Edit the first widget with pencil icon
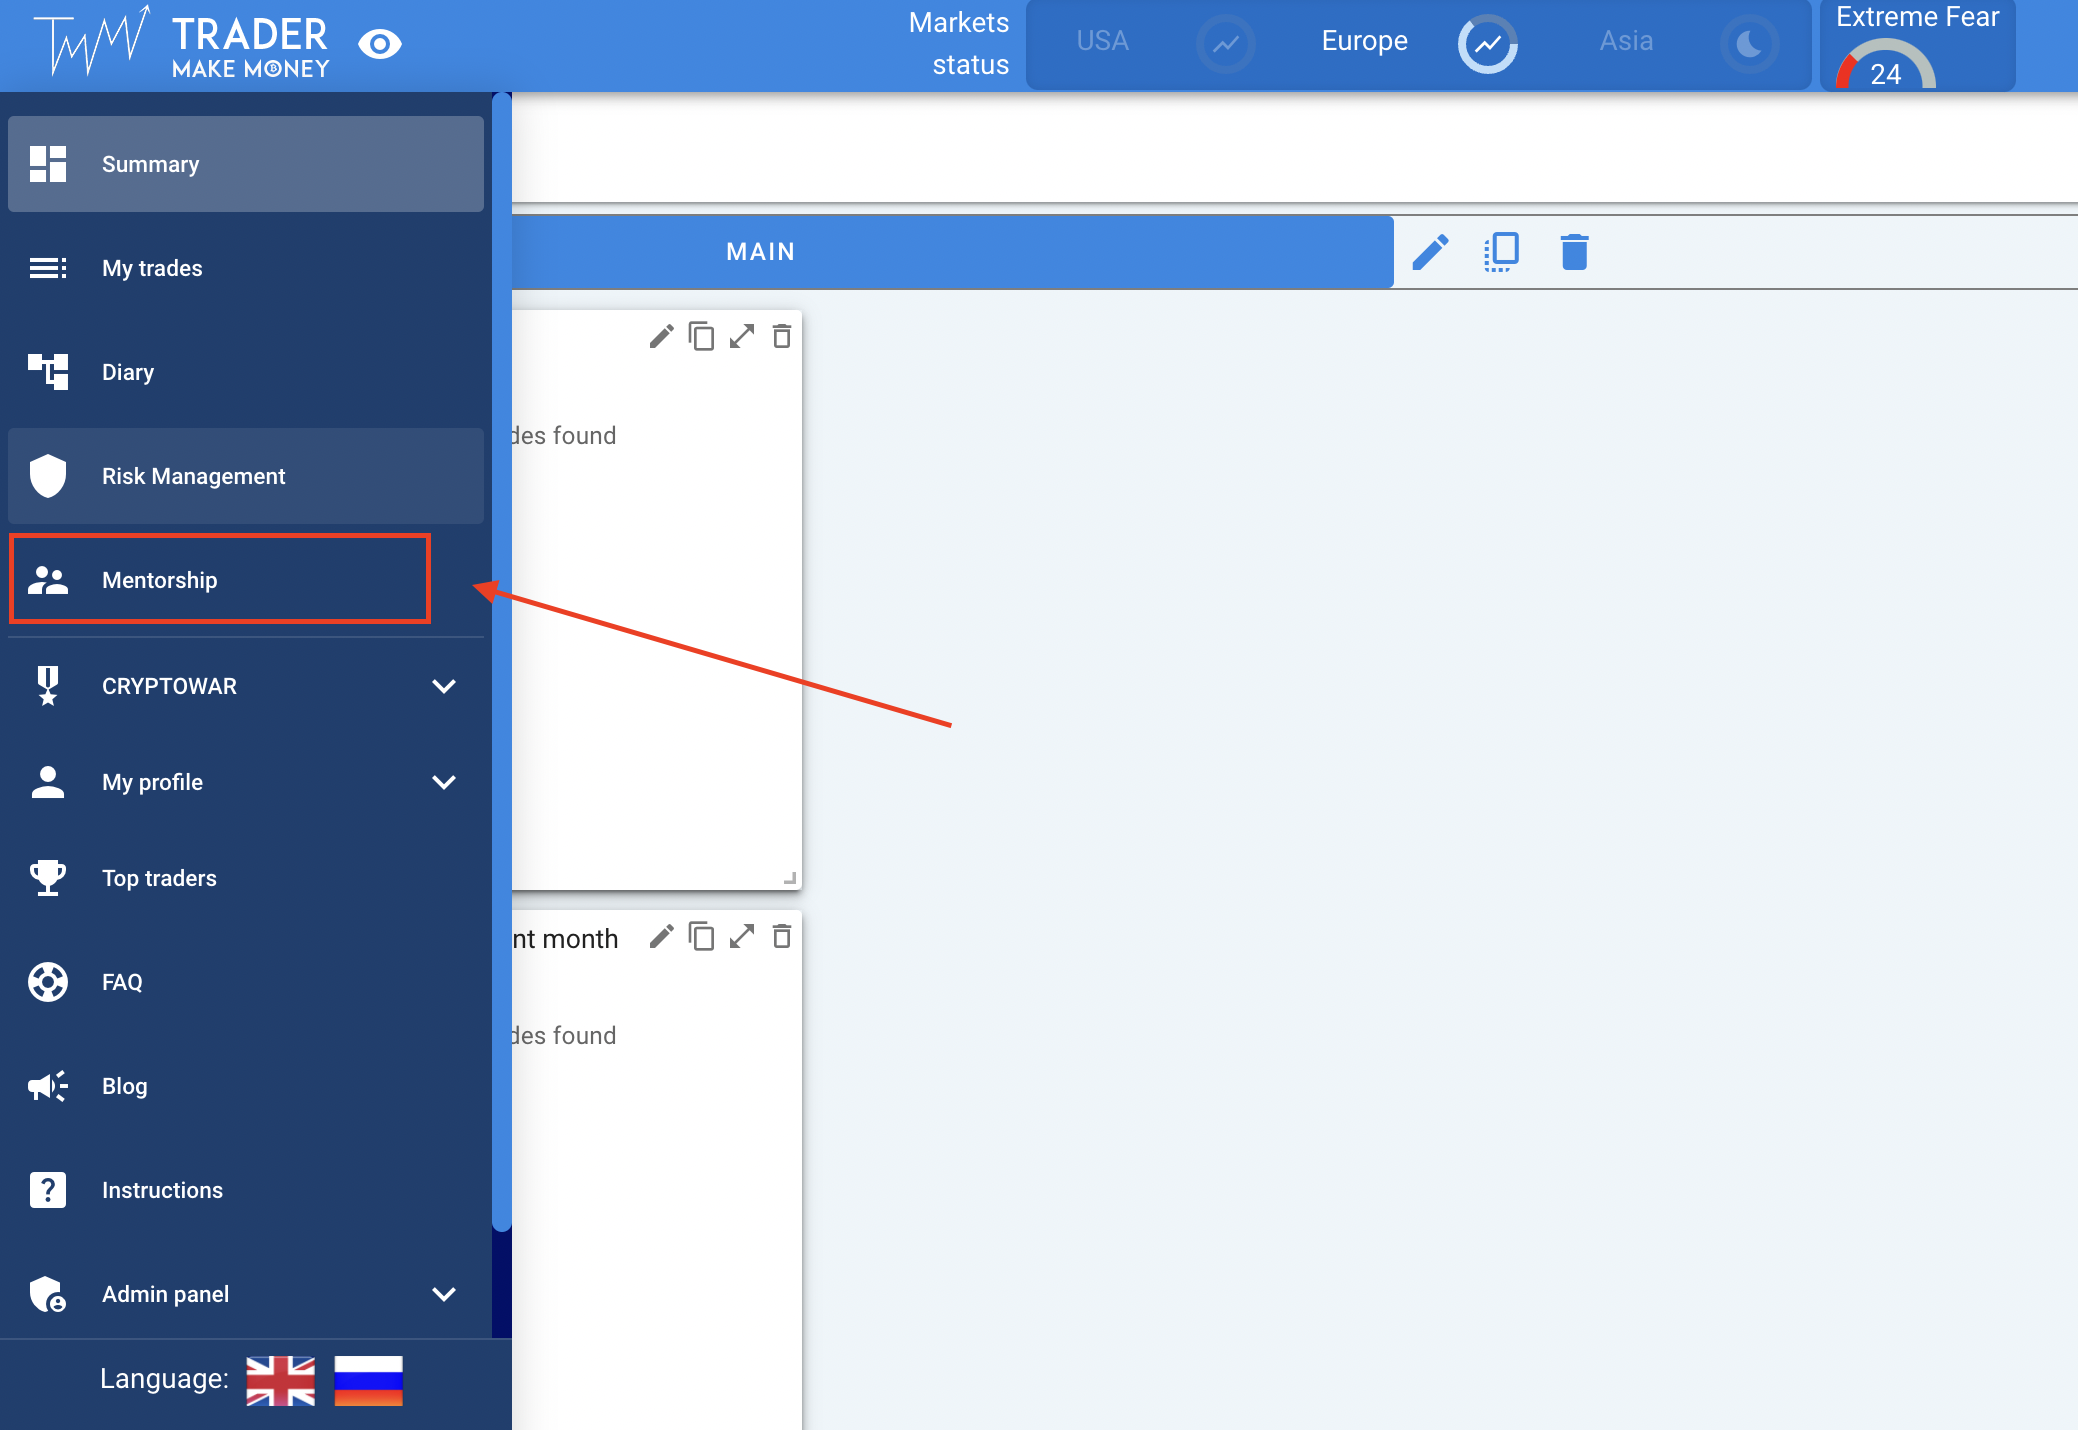 click(x=661, y=337)
